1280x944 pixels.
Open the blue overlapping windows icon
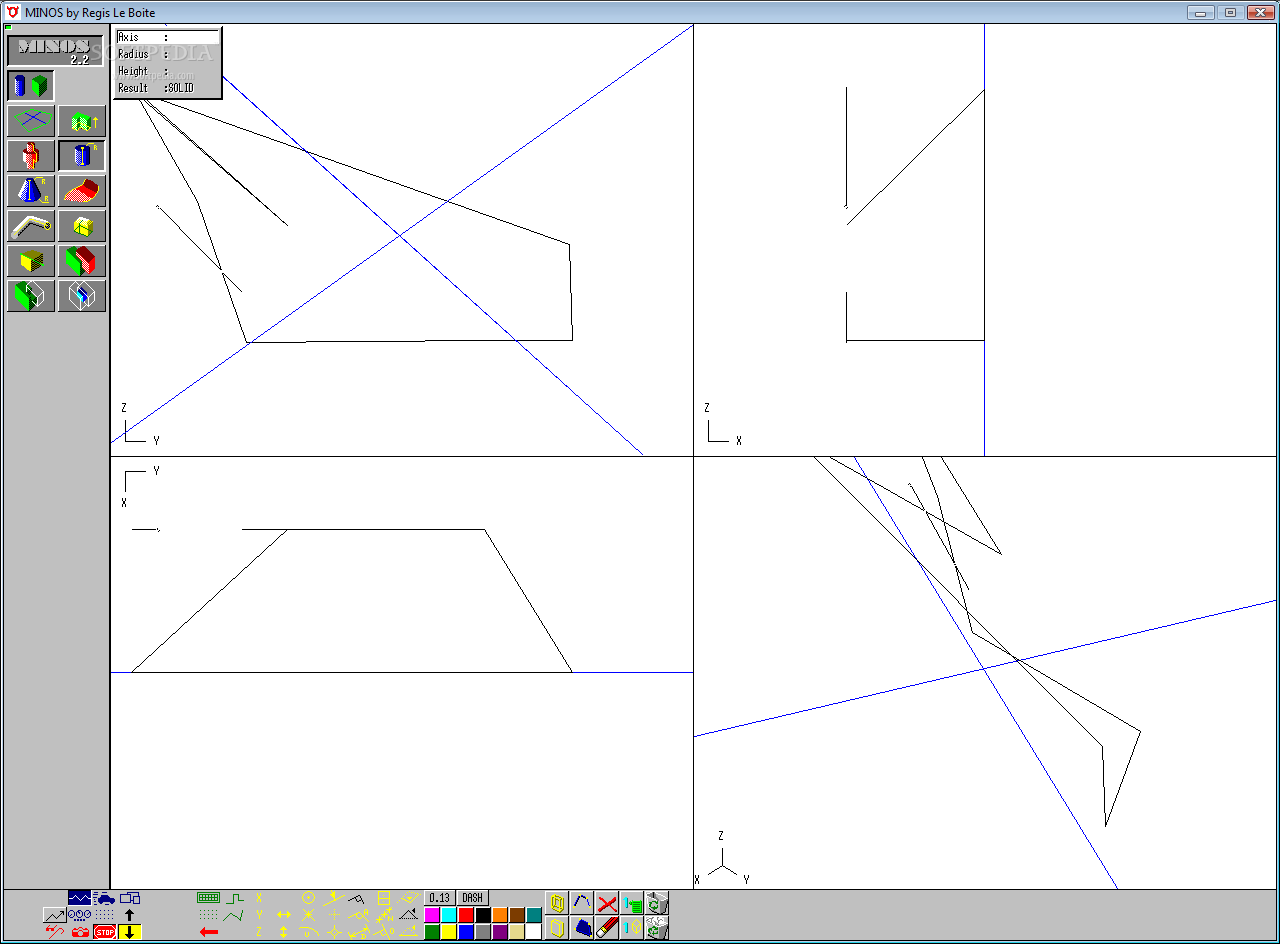pyautogui.click(x=130, y=898)
